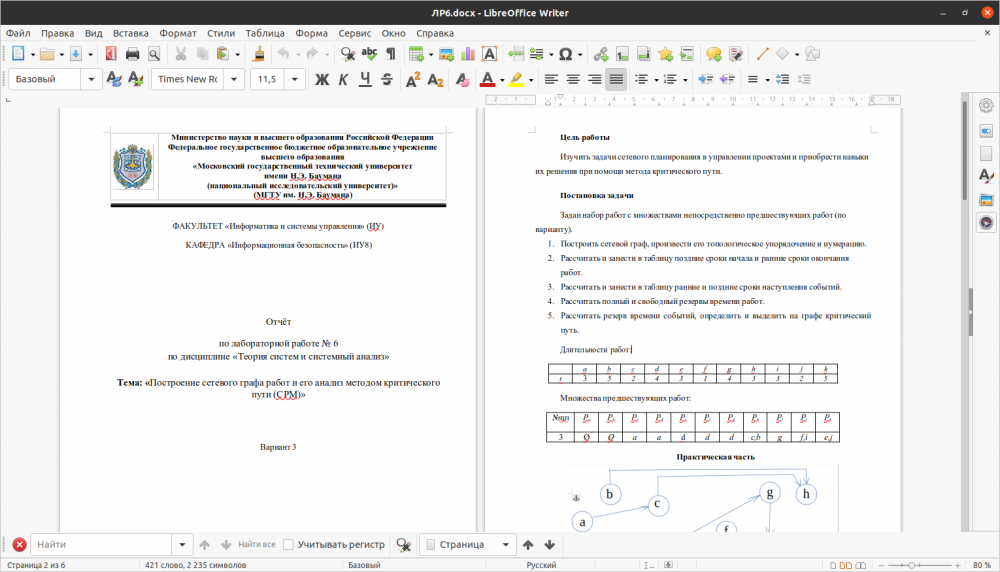Click the yellow highlighting color button

[516, 79]
